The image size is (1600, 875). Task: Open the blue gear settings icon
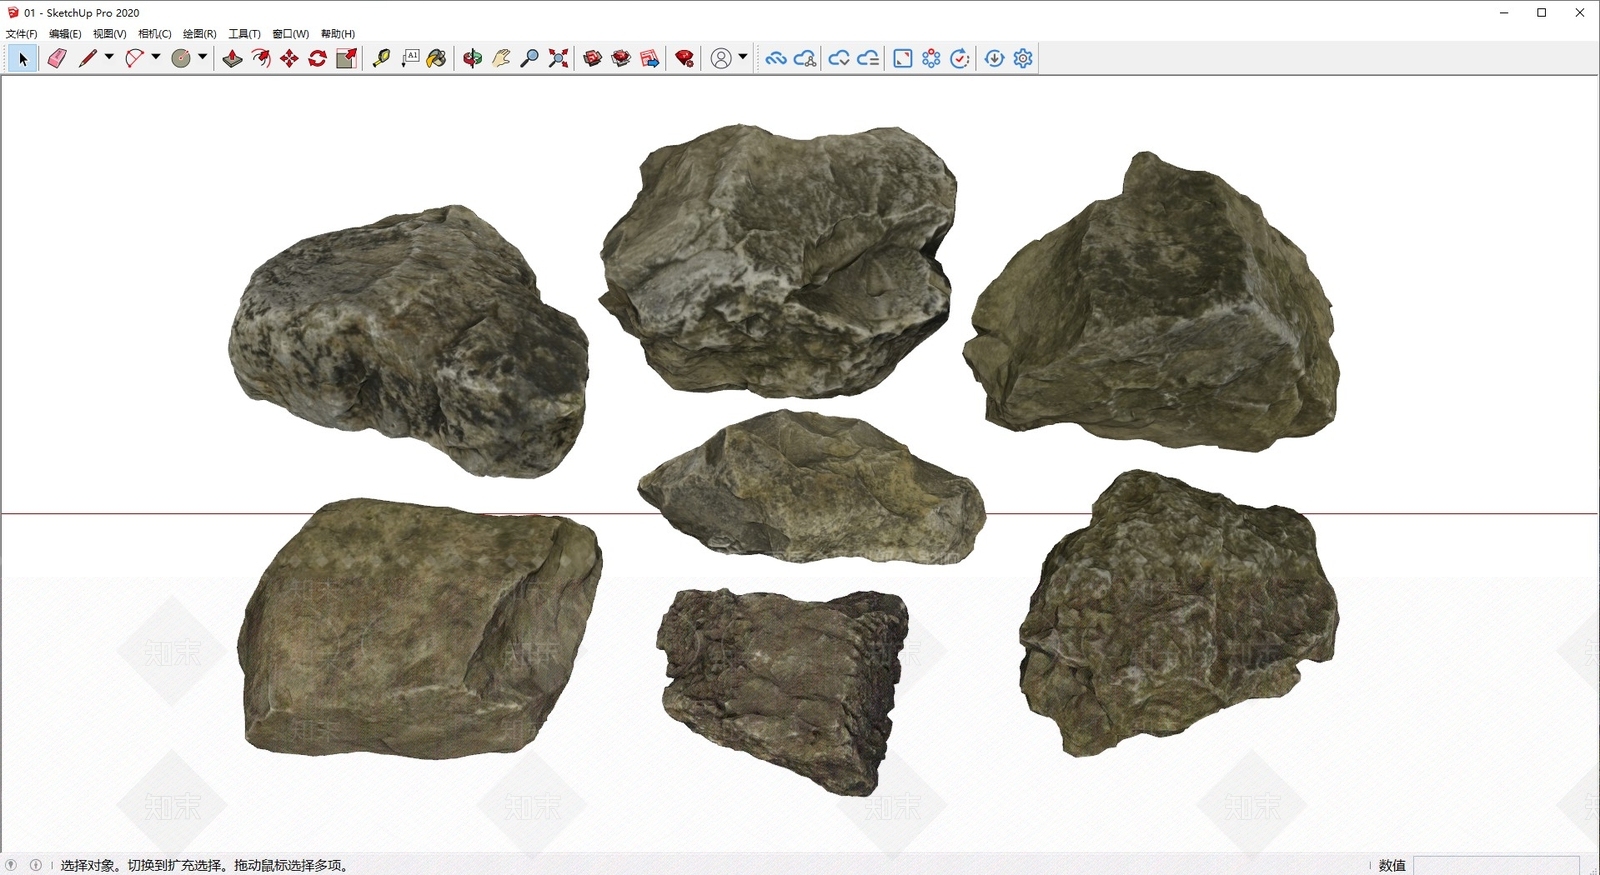coord(1023,59)
